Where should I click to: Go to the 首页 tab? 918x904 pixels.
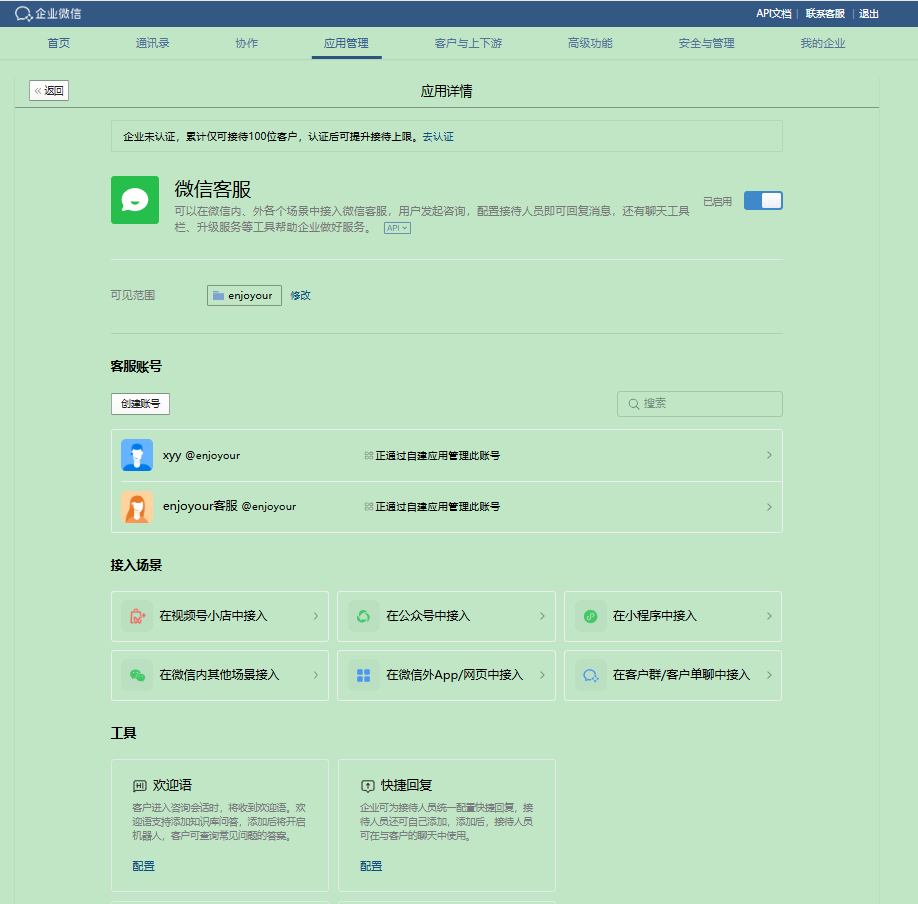click(x=59, y=43)
